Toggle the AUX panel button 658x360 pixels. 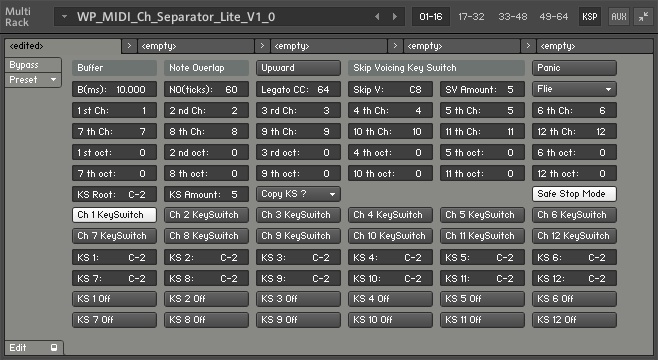(619, 17)
